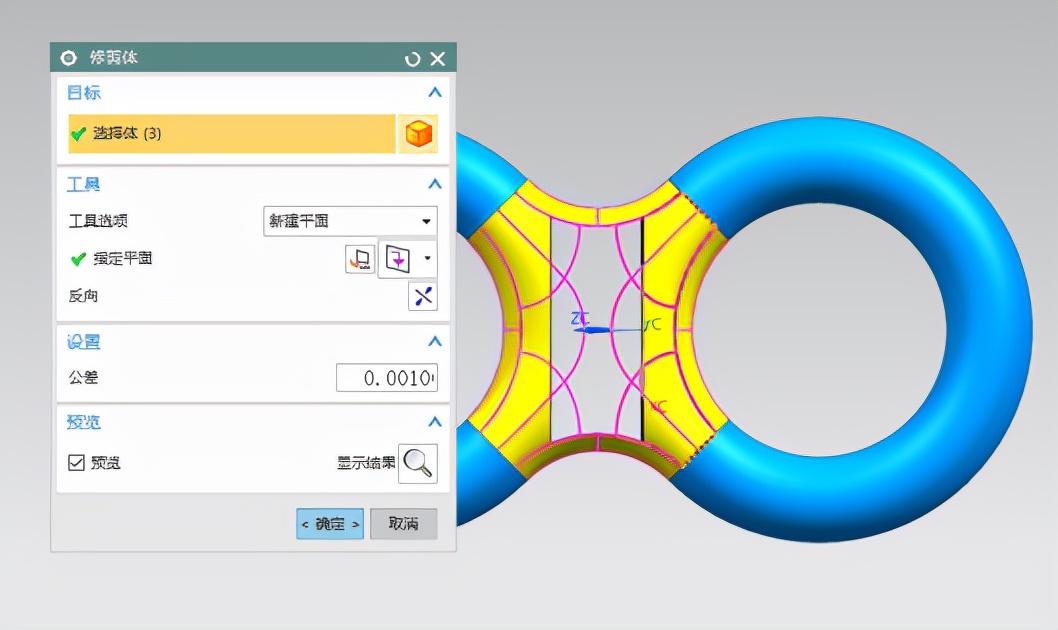
Task: Click the inferred plane type icon
Action: [x=398, y=260]
